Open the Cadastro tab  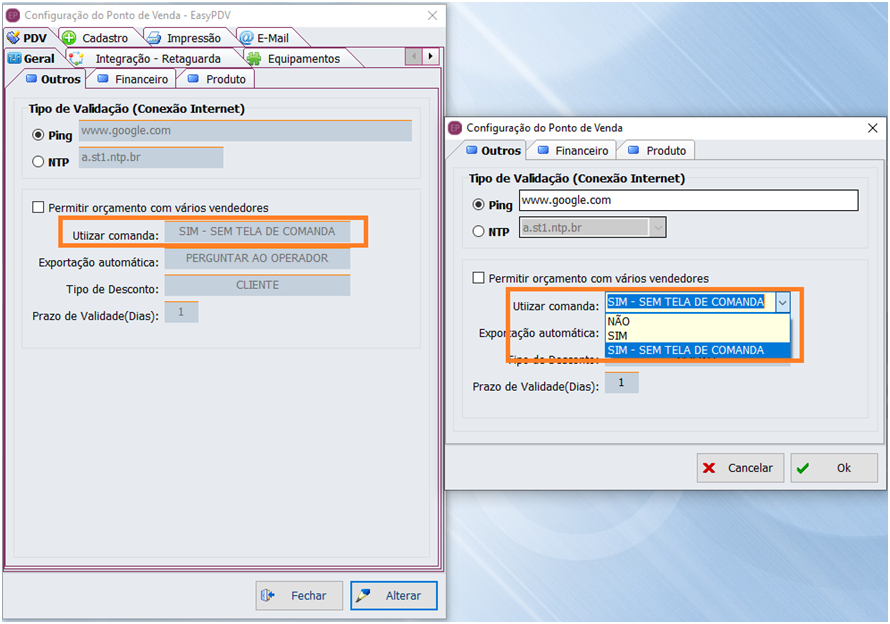(96, 38)
